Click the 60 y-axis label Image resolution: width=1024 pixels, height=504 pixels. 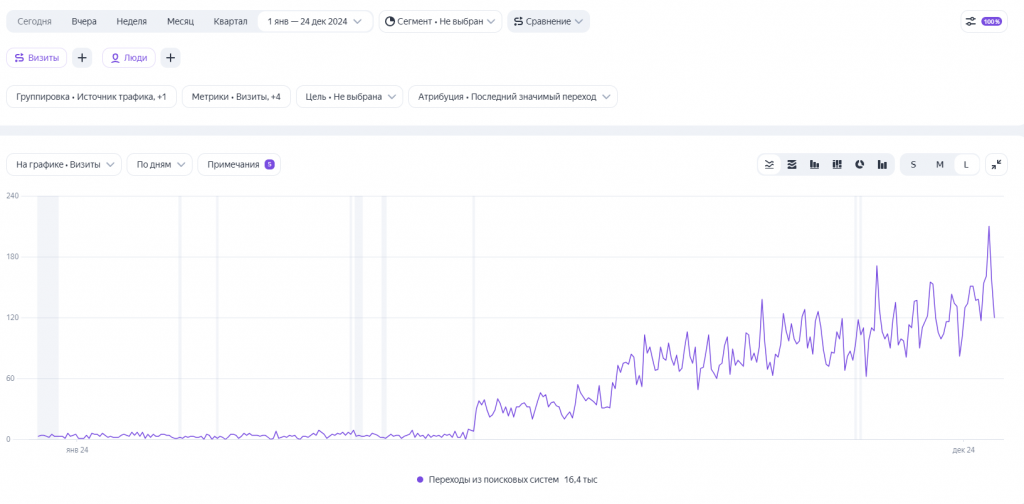click(10, 379)
